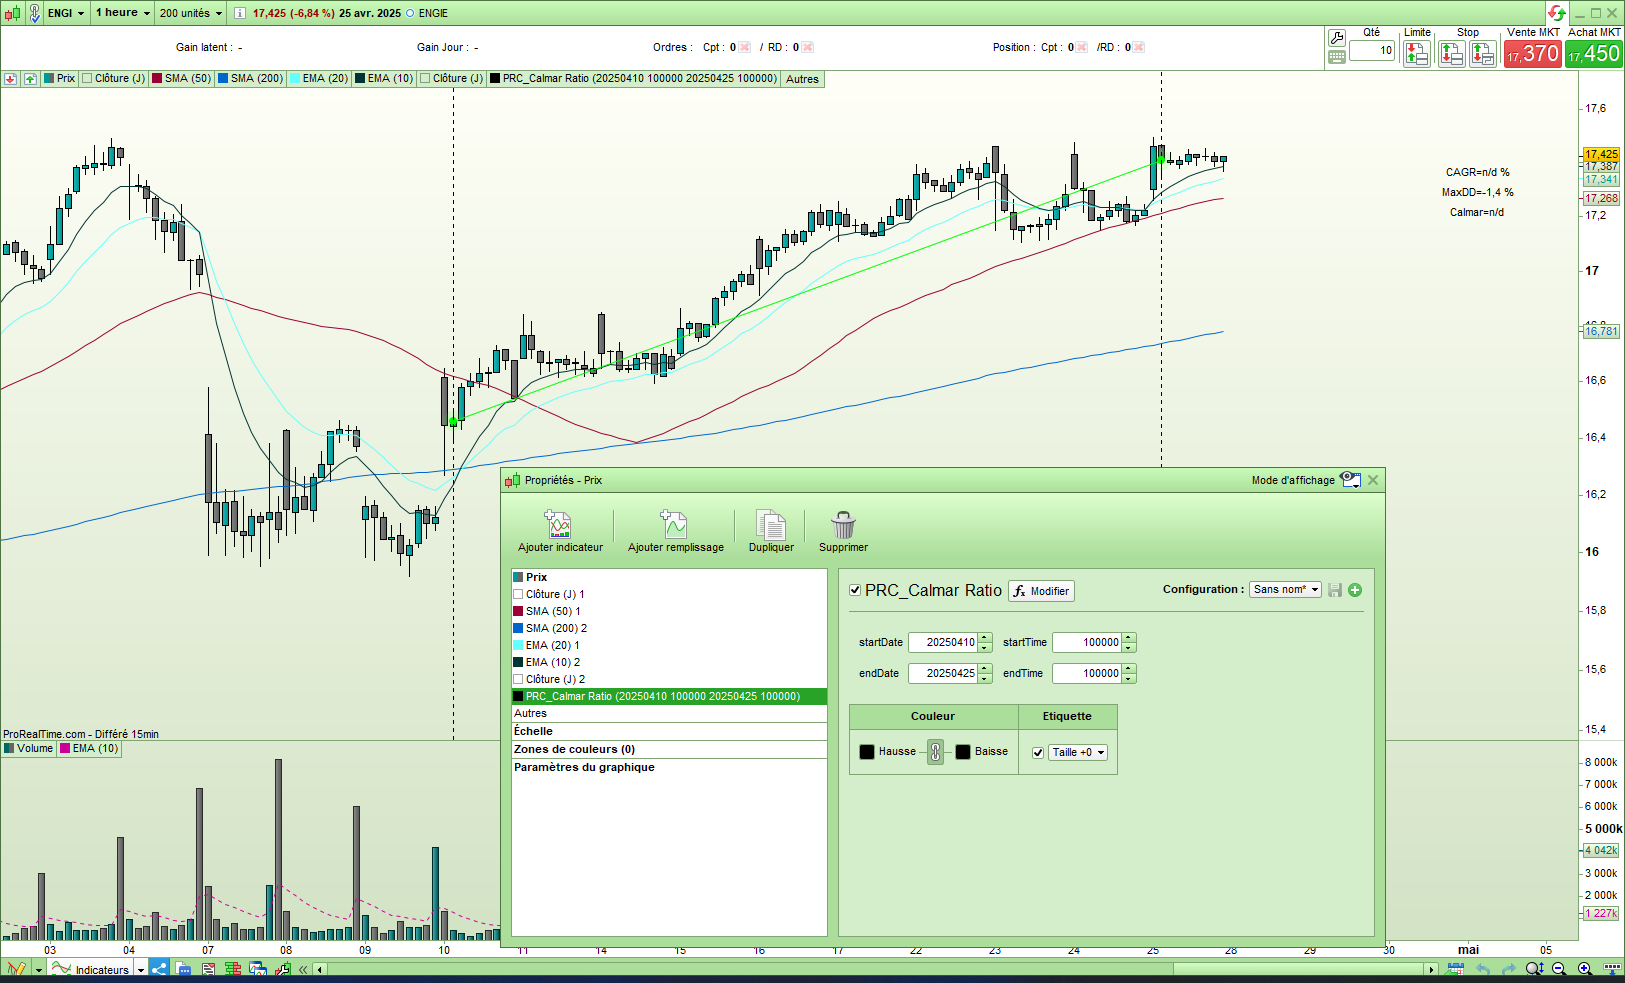Click the Zones de couleurs (0) section
This screenshot has width=1625, height=983.
669,749
